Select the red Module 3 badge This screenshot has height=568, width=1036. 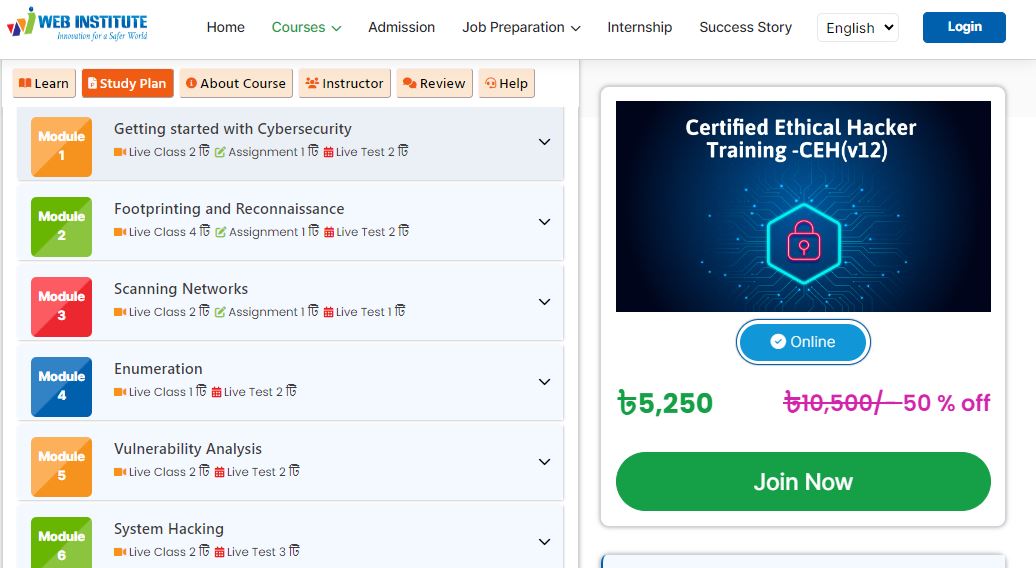coord(61,306)
